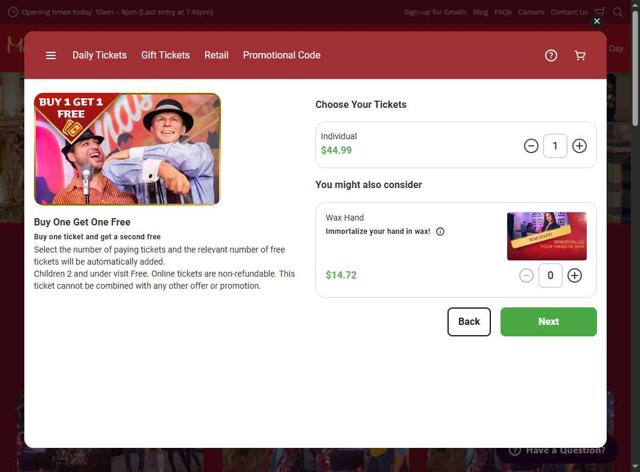Image resolution: width=640 pixels, height=472 pixels.
Task: Close the ticket modal with X
Action: (597, 21)
